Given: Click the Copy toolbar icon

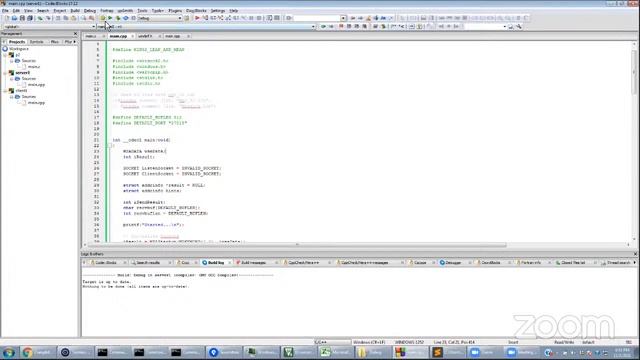Looking at the screenshot, I should click(x=66, y=18).
